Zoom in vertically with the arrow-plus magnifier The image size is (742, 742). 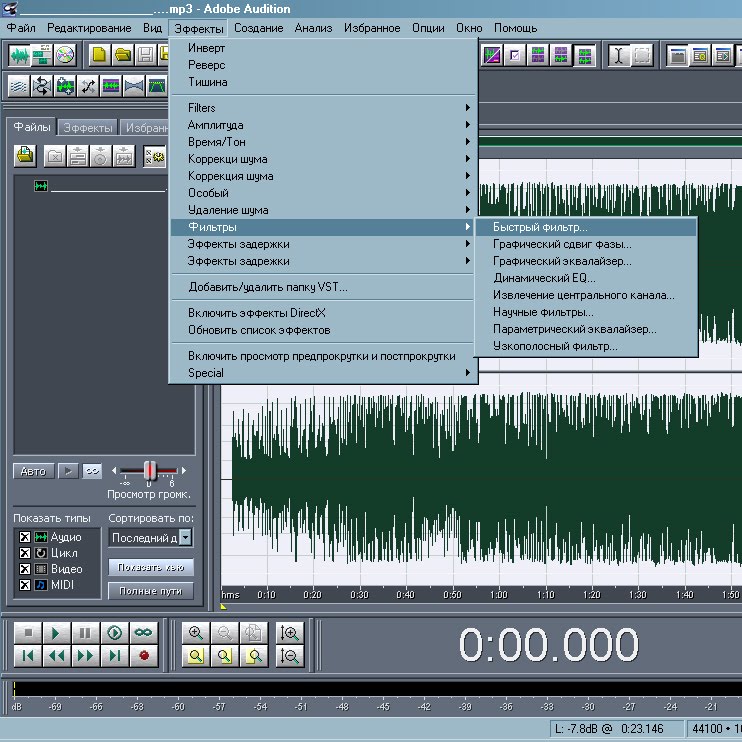(x=290, y=633)
